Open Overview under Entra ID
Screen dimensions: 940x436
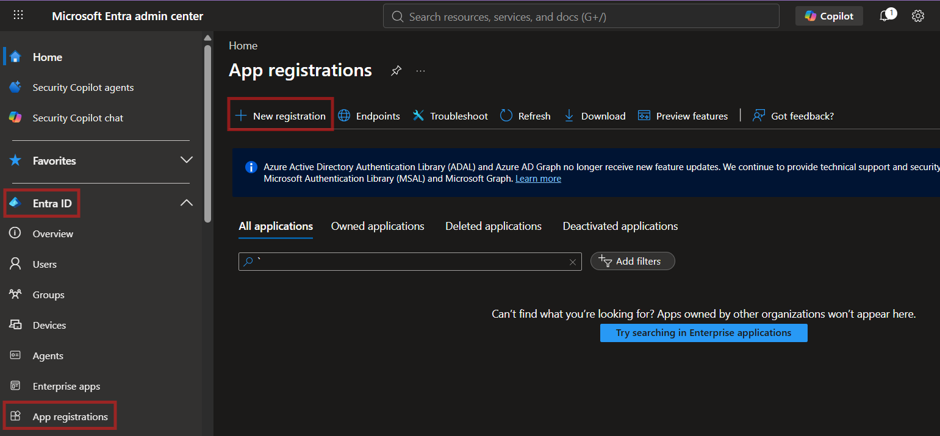point(53,234)
